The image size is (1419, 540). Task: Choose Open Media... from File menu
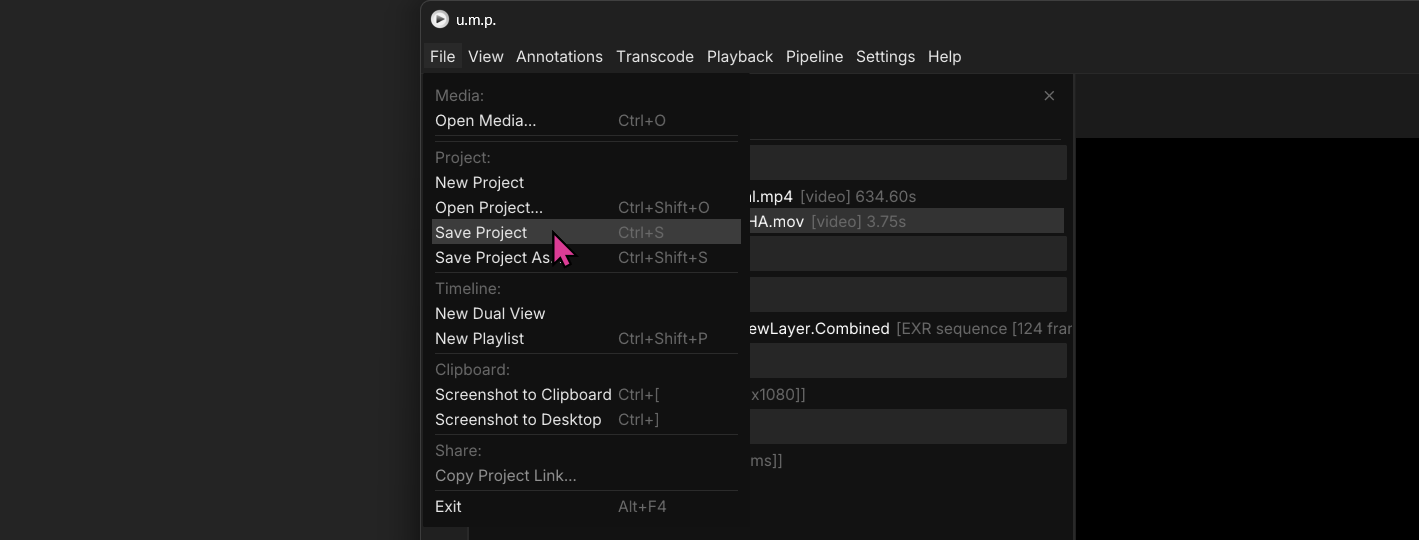(485, 121)
